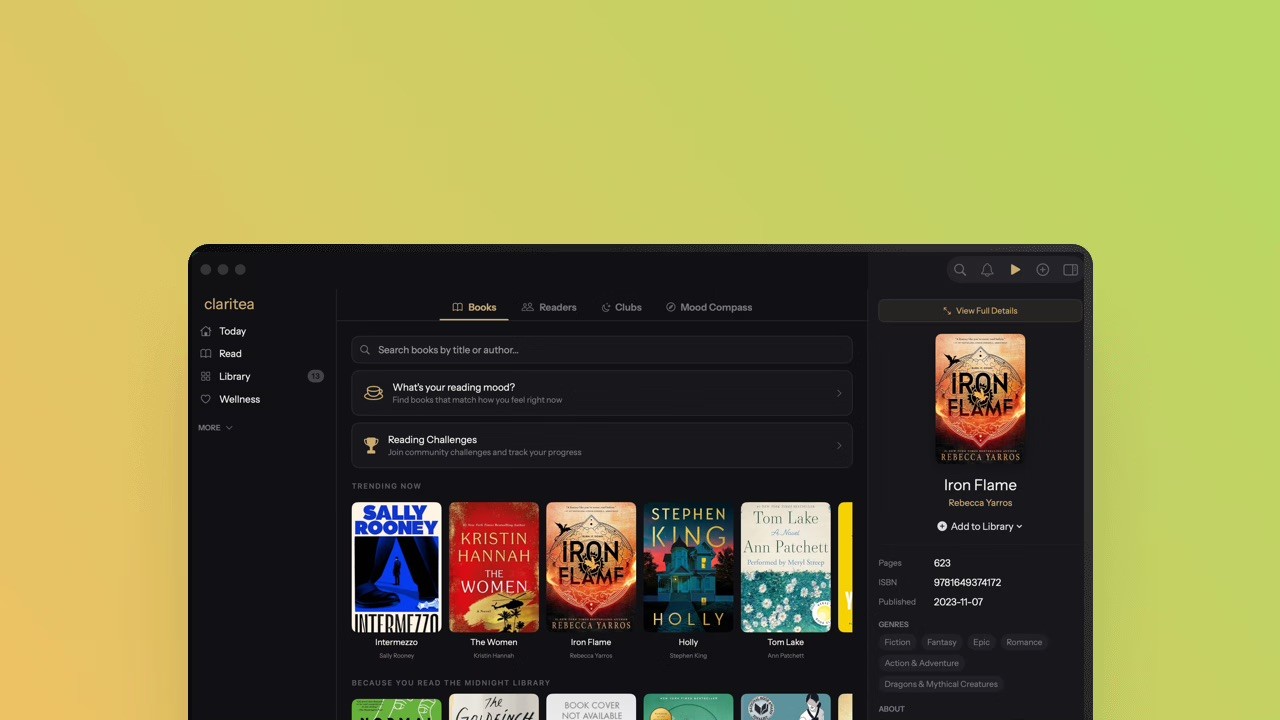Open search from the top-right toolbar magnifier
Viewport: 1280px width, 720px height.
pyautogui.click(x=960, y=270)
